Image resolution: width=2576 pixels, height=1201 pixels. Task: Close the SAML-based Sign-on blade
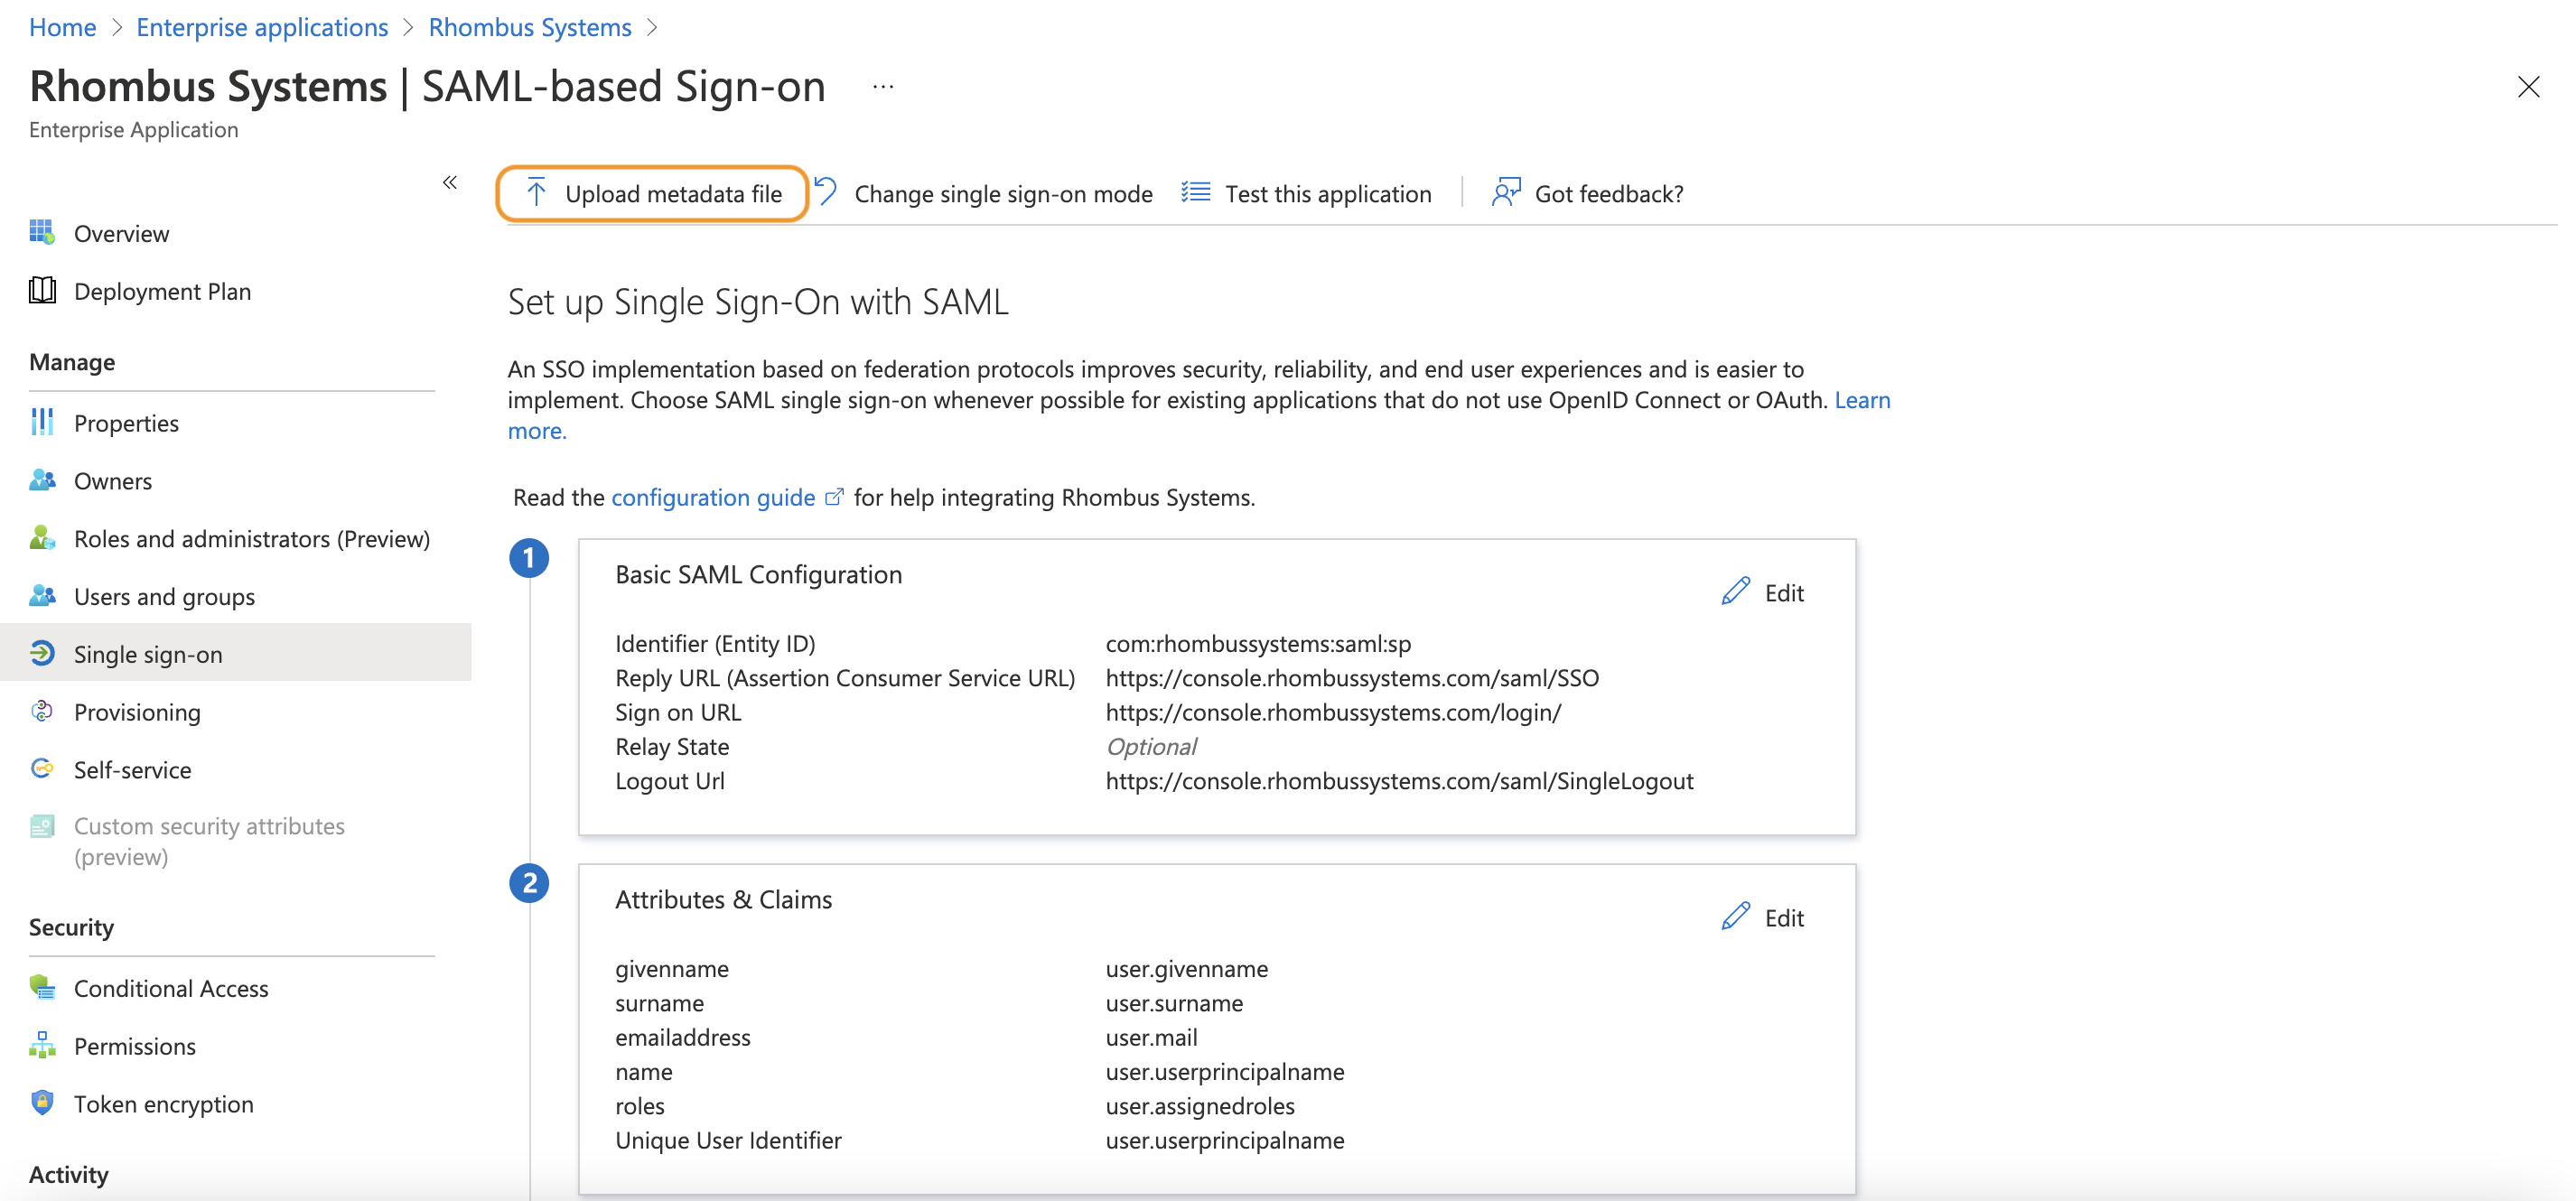coord(2528,87)
